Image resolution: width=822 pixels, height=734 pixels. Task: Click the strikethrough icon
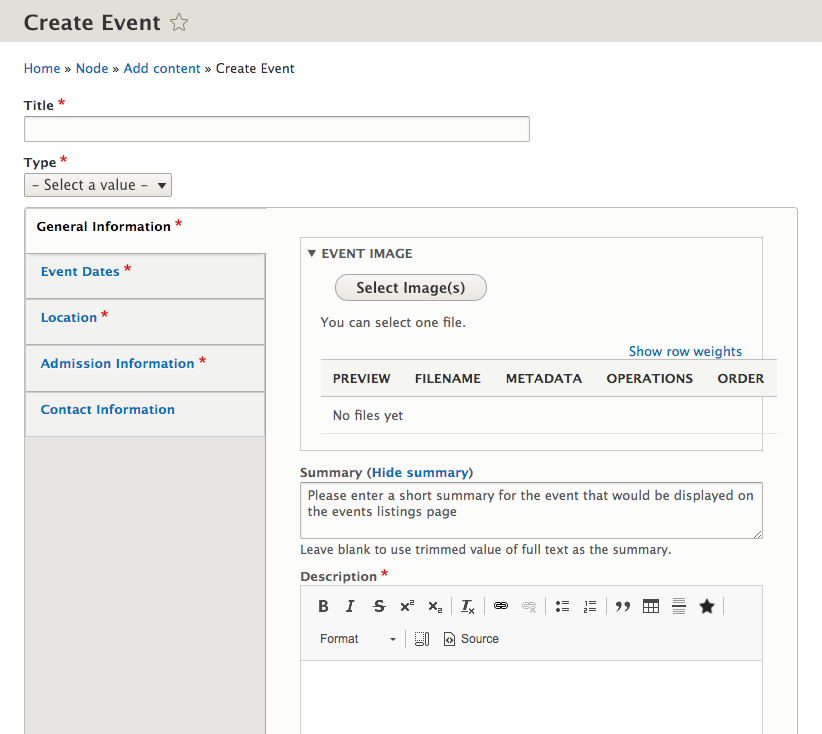379,606
